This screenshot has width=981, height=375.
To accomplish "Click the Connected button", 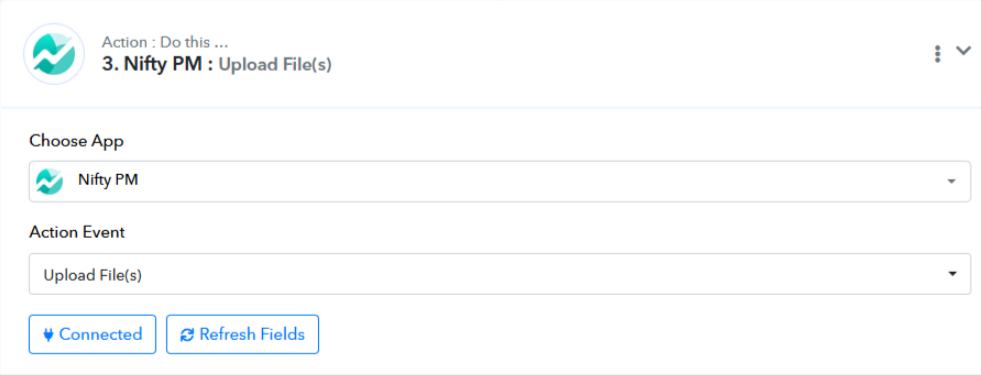I will [x=93, y=334].
